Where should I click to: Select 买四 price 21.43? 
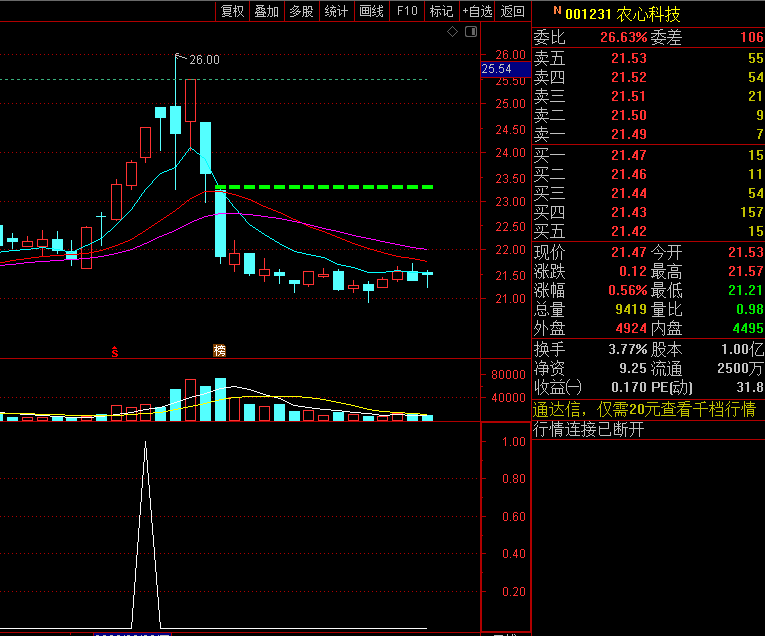pyautogui.click(x=629, y=213)
